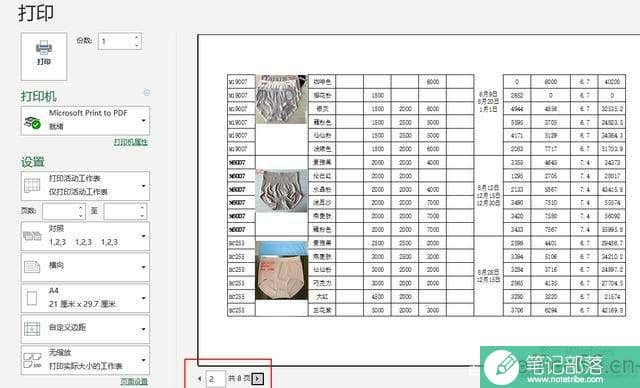Open the custom margins dropdown
Image resolution: width=640 pixels, height=388 pixels.
(x=85, y=329)
